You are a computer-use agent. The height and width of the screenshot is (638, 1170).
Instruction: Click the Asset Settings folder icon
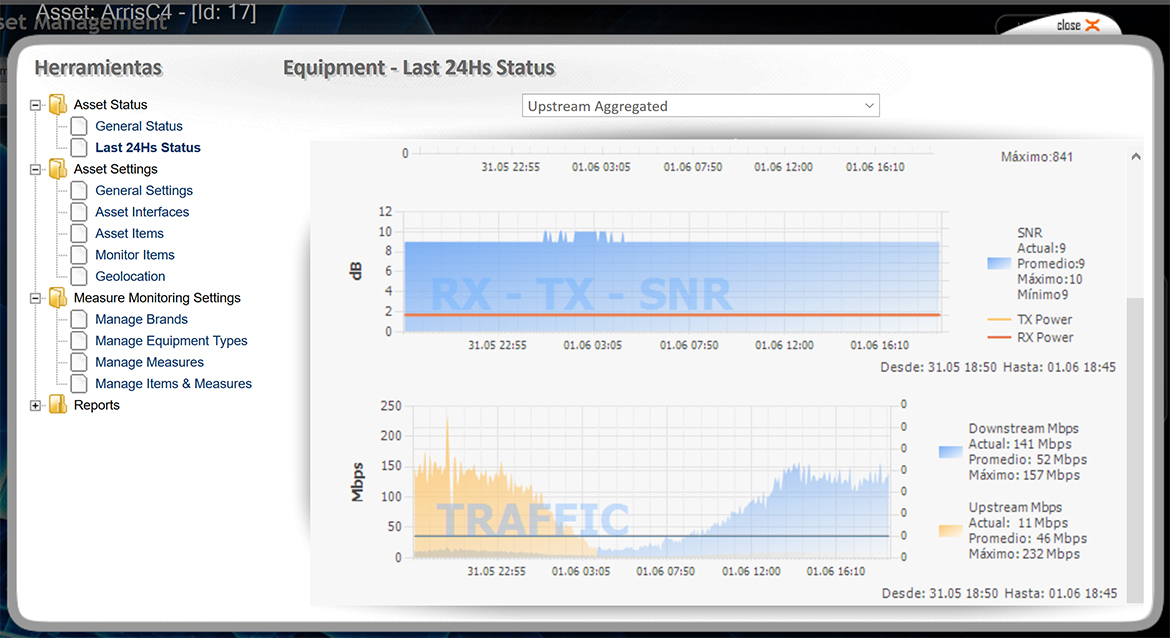(x=58, y=169)
